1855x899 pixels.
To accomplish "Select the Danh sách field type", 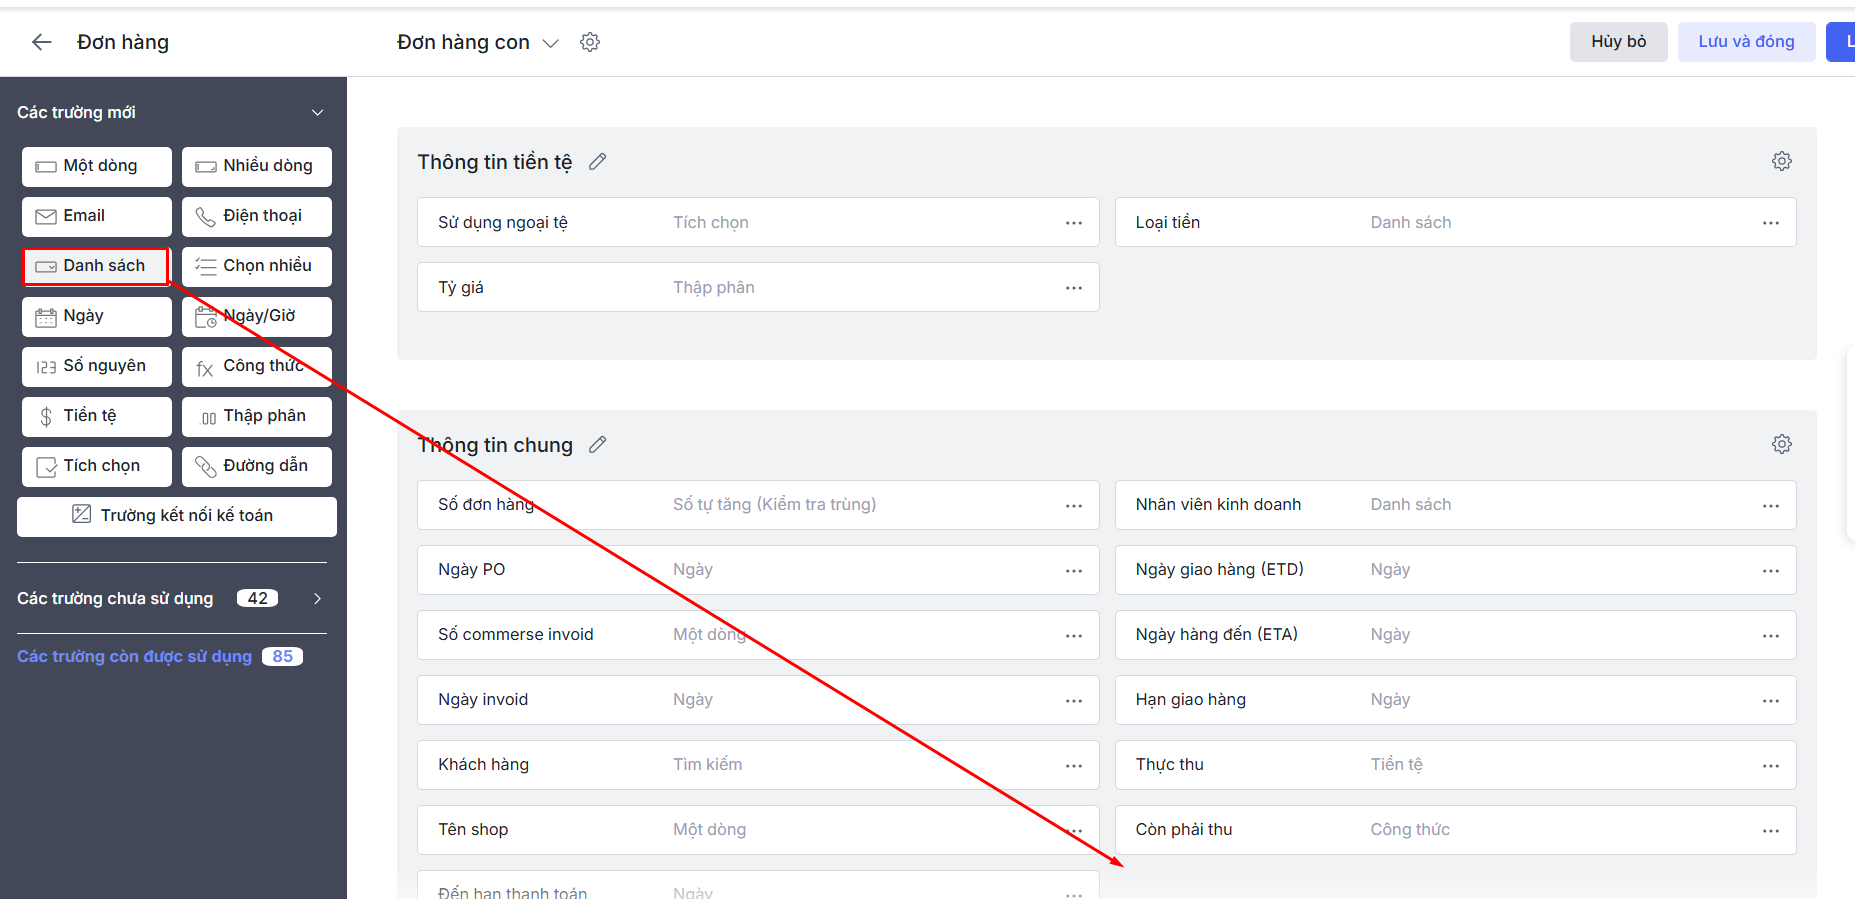I will tap(96, 266).
